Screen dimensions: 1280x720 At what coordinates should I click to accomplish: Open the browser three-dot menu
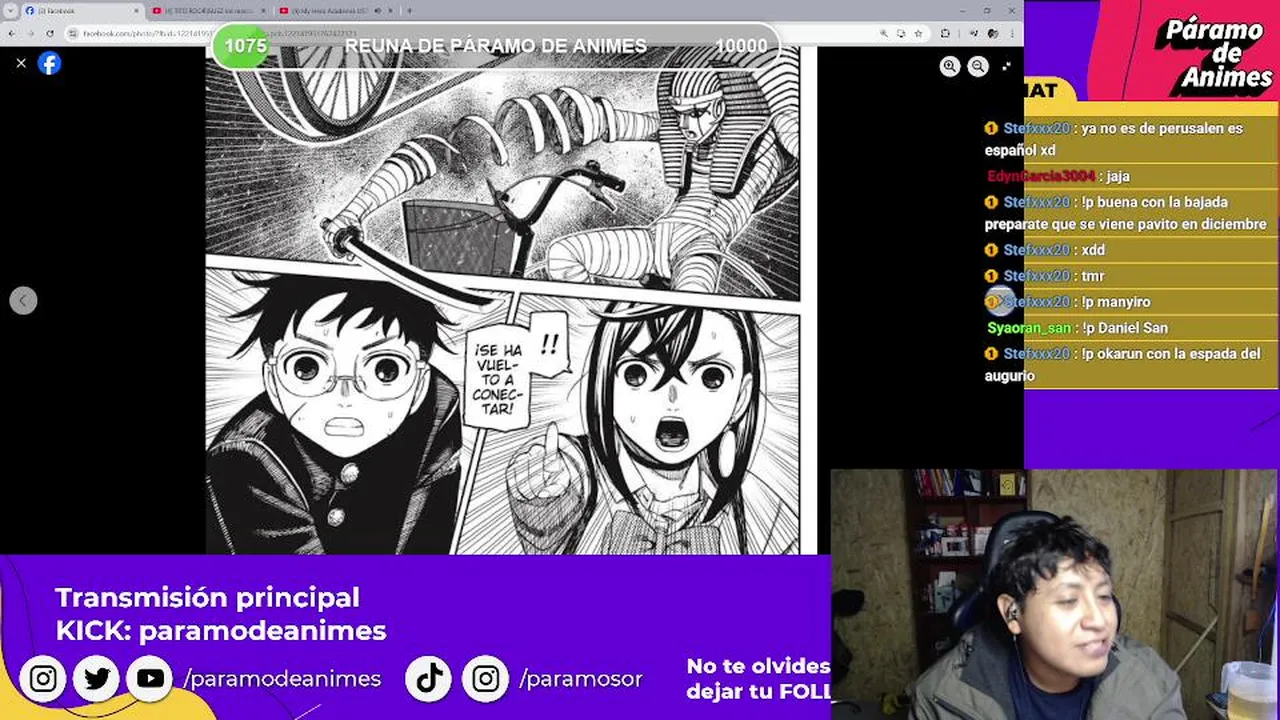tap(1012, 33)
